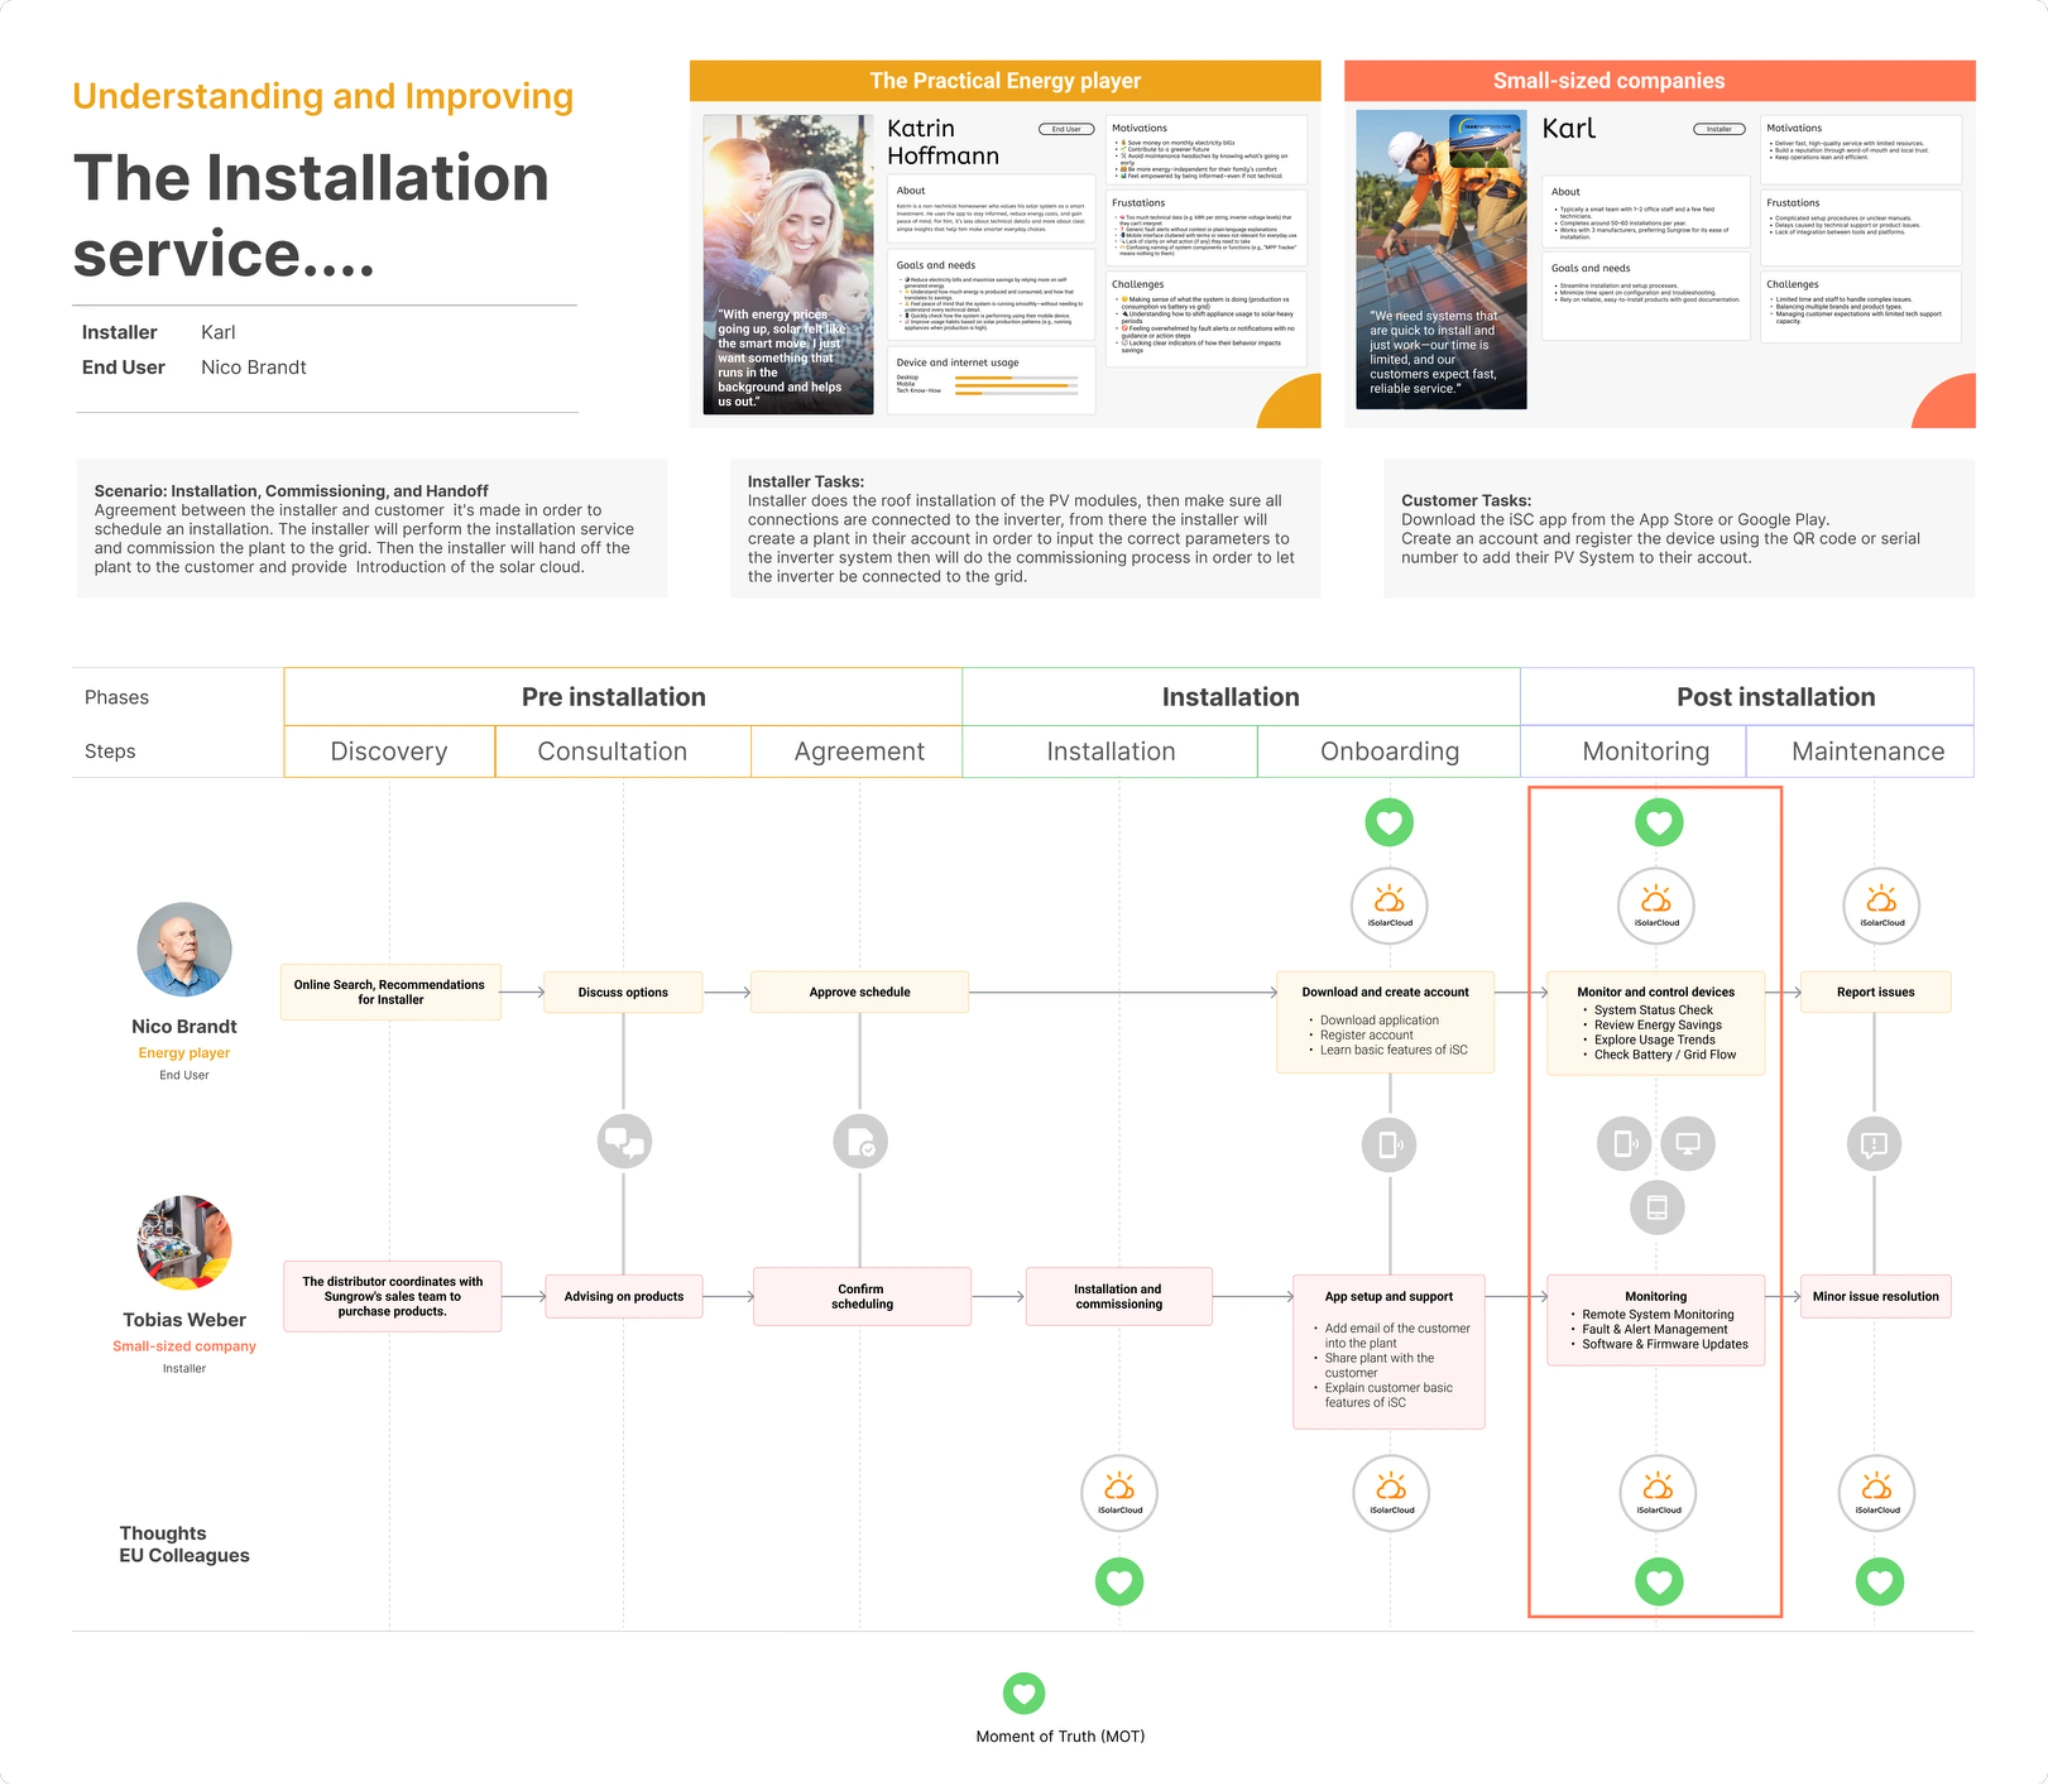
Task: Click the phone icon in the Monitoring column
Action: pos(1624,1143)
